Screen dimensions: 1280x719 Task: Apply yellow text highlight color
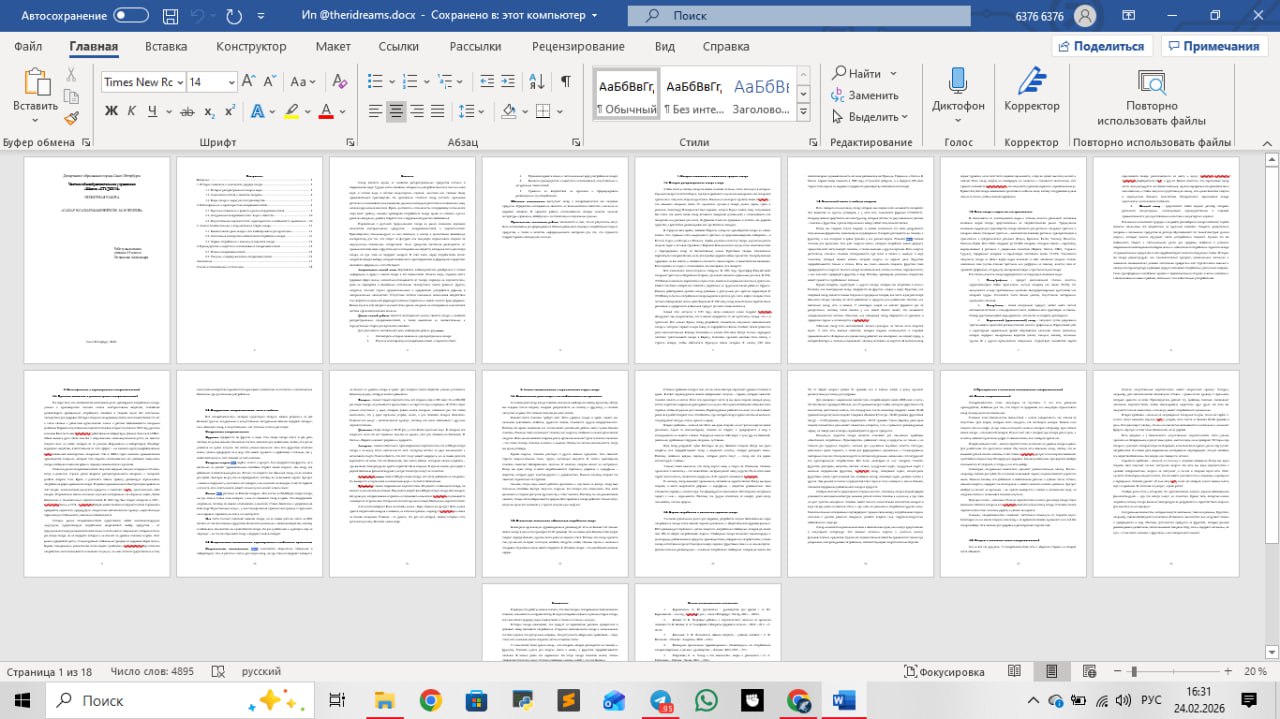291,111
